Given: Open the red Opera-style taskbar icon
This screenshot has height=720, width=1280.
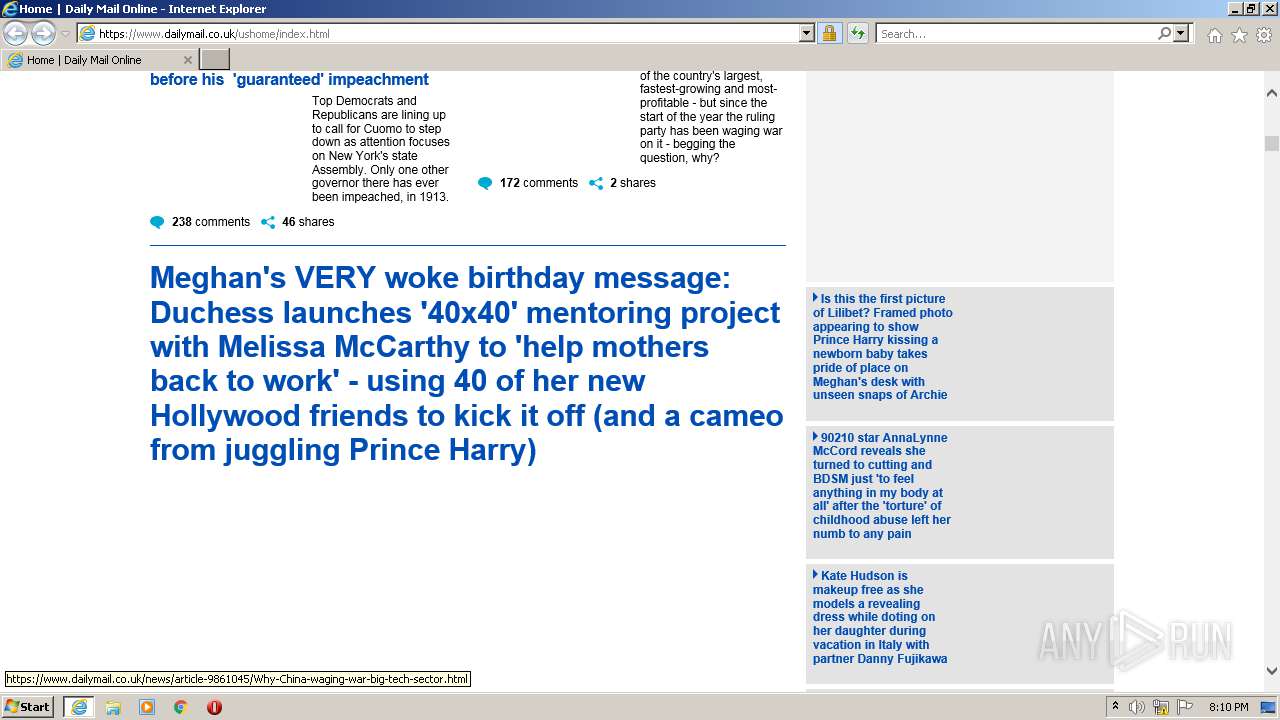Looking at the screenshot, I should point(214,707).
